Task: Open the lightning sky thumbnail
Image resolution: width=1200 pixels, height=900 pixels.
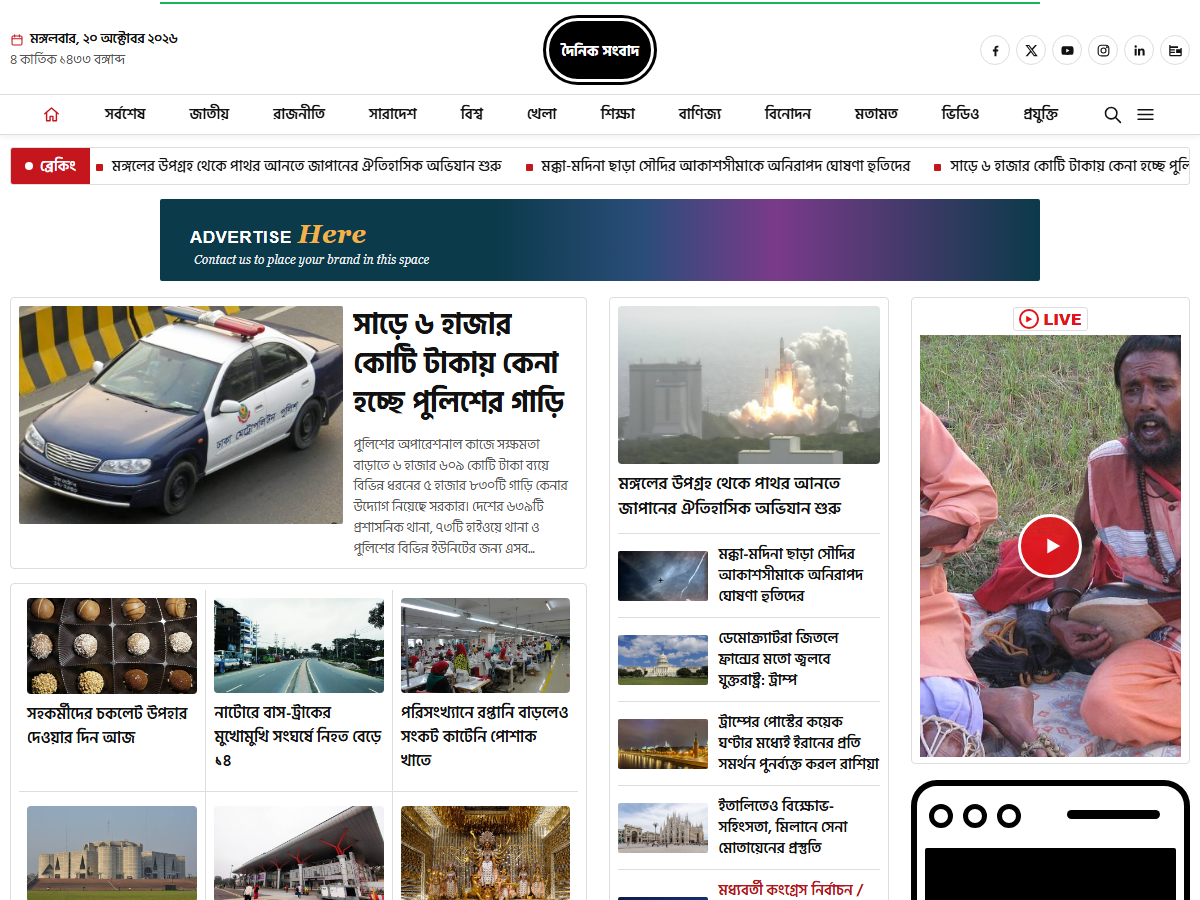Action: coord(665,576)
